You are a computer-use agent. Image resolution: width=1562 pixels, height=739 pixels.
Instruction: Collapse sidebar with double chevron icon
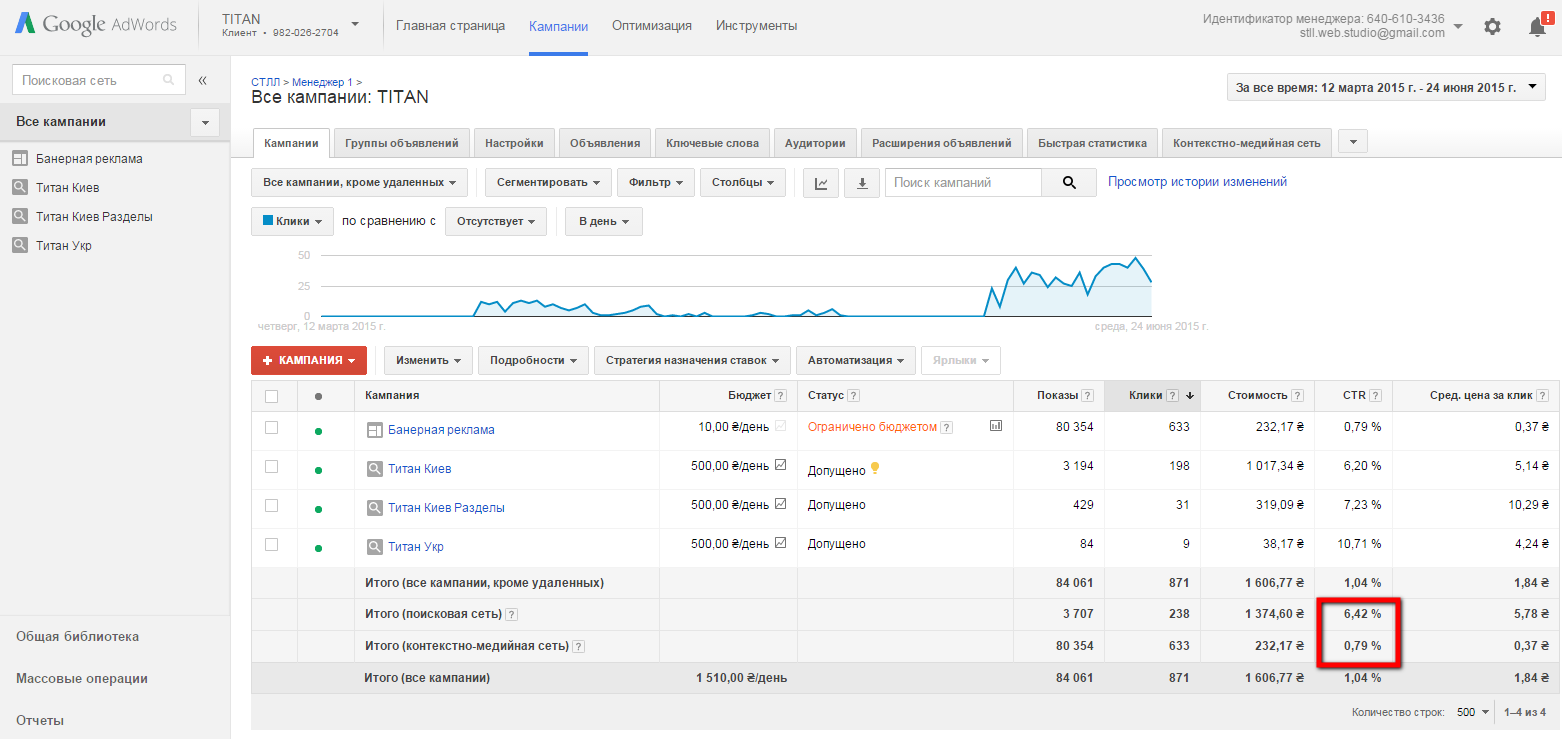(202, 80)
